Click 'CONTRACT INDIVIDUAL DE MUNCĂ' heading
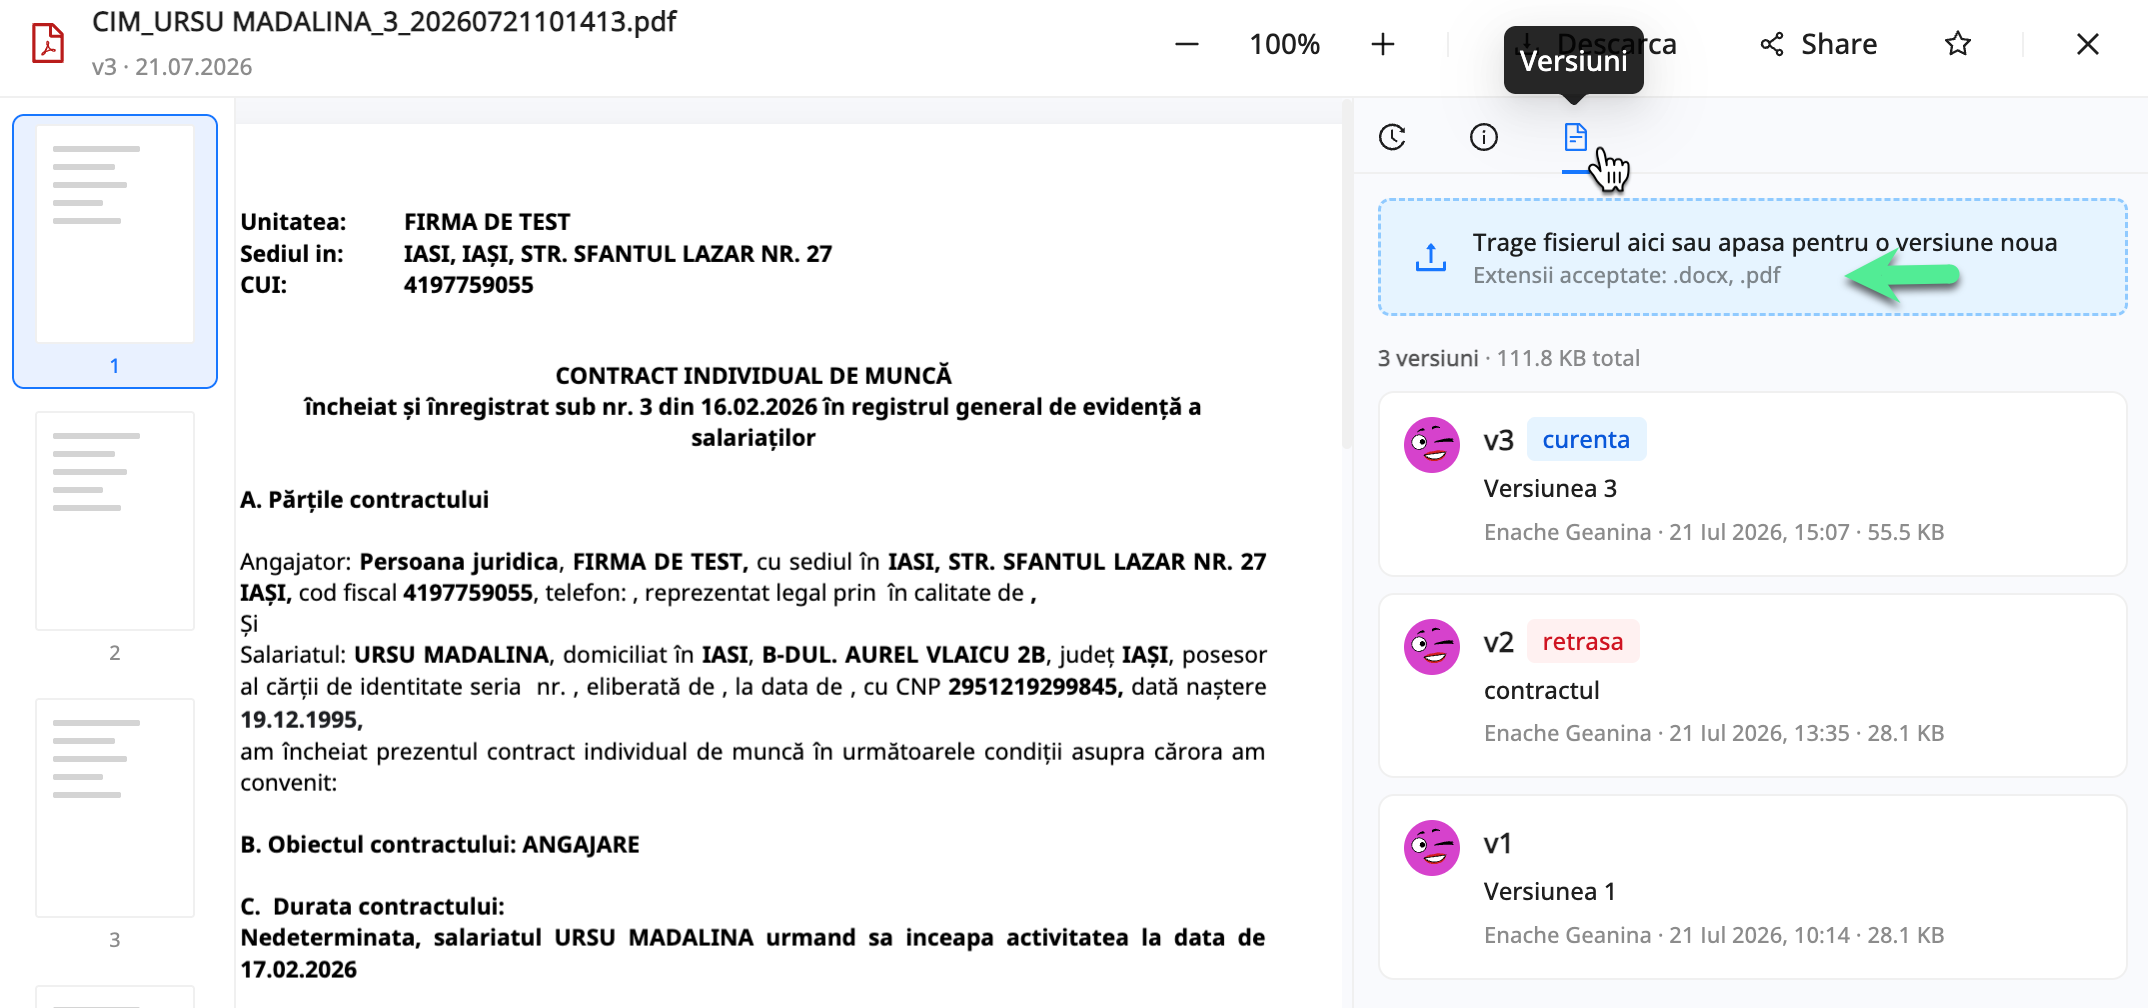The height and width of the screenshot is (1008, 2148). pos(753,376)
